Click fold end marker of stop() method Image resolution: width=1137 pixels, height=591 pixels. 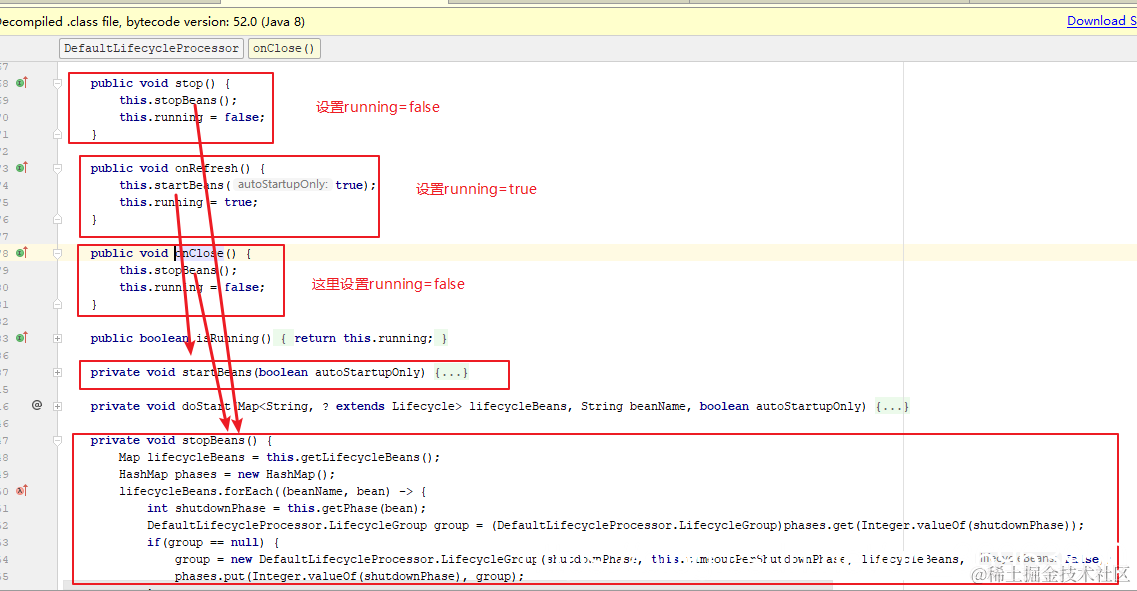click(57, 134)
